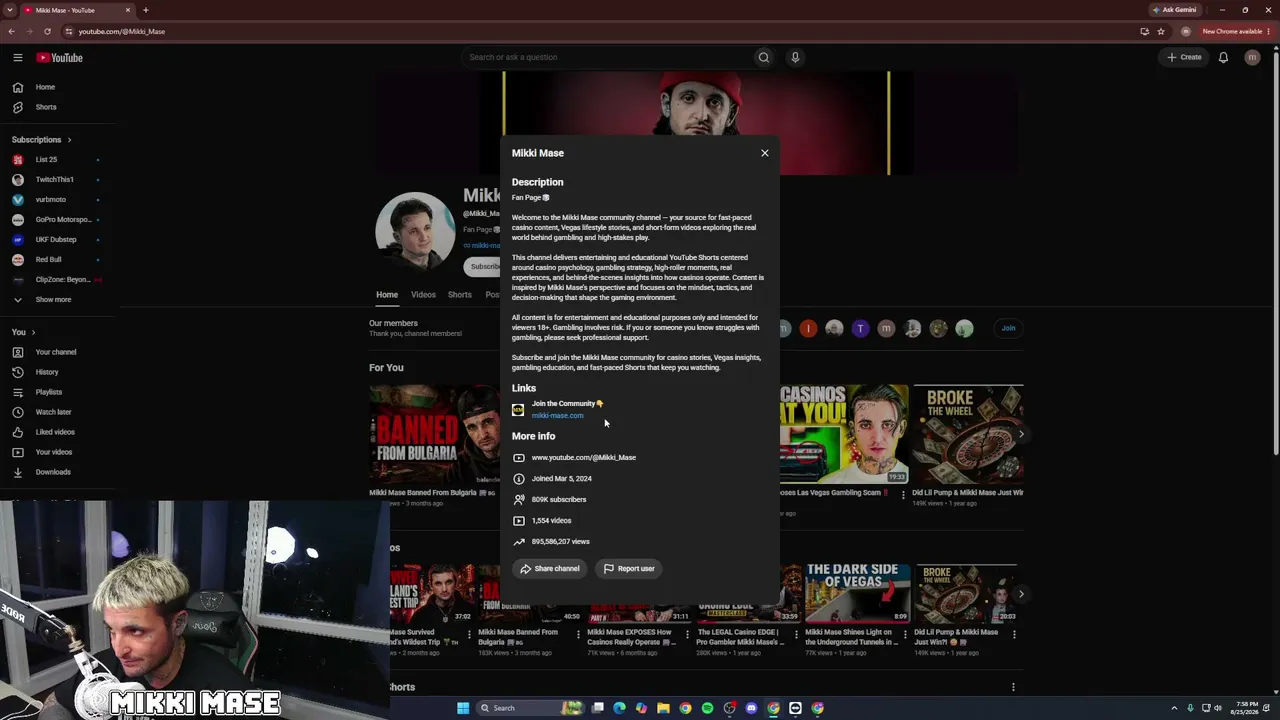The height and width of the screenshot is (720, 1280).
Task: Click the '809K subscribers' text
Action: (x=559, y=500)
